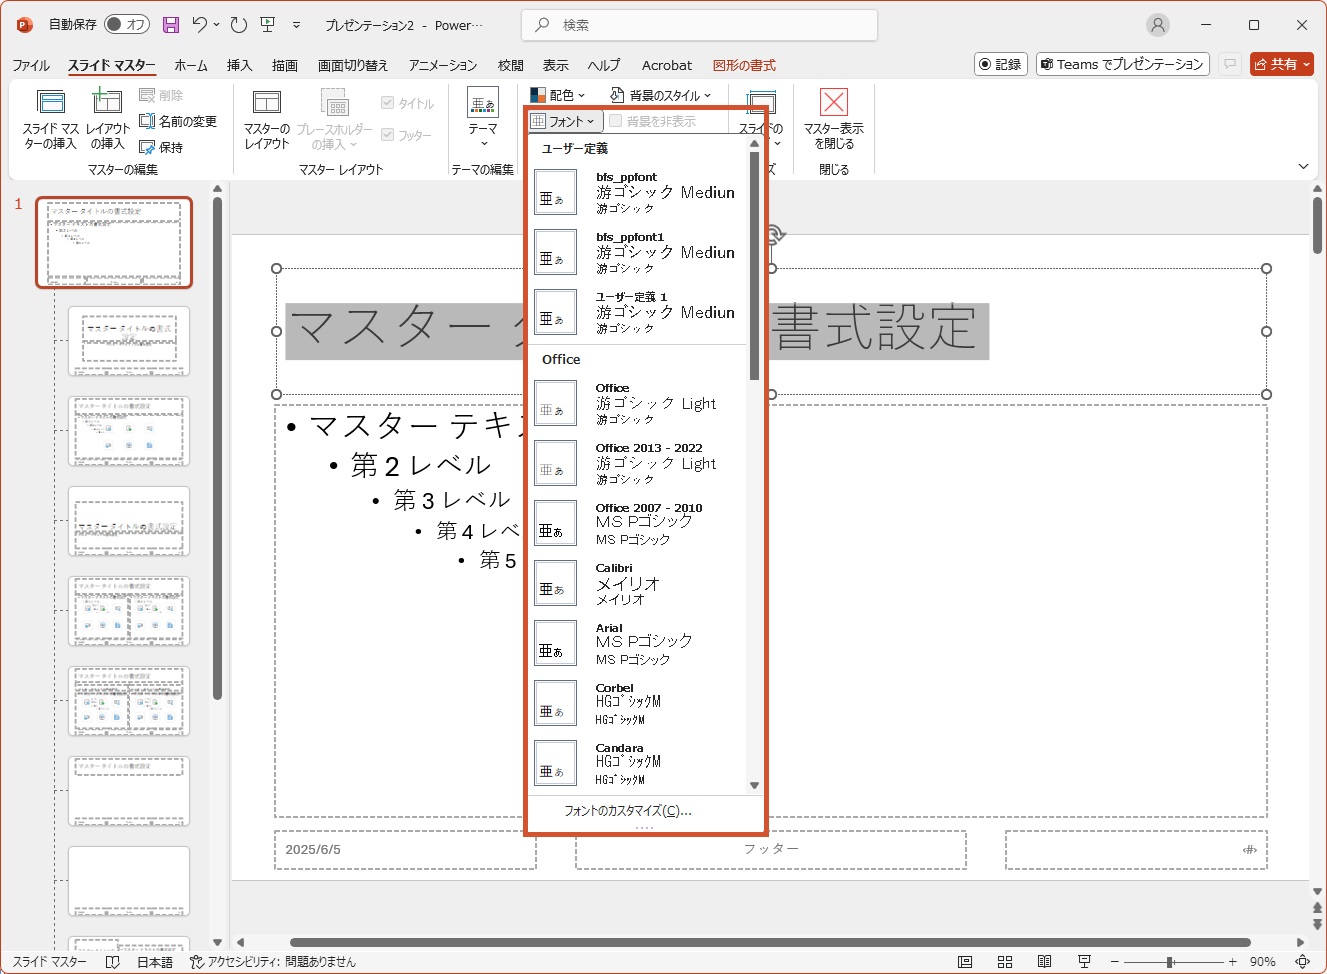Open the Customize Quick Access Toolbar arrow
This screenshot has width=1327, height=974.
[x=297, y=25]
